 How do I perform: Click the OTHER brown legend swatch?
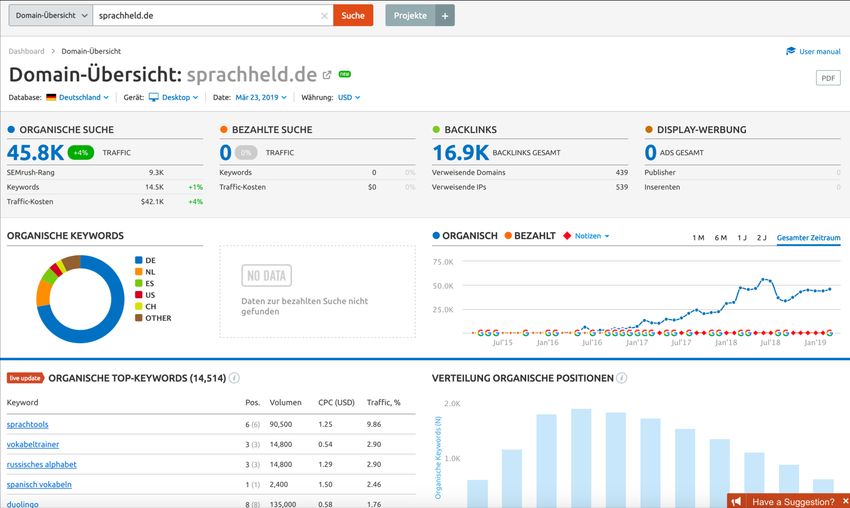point(139,318)
